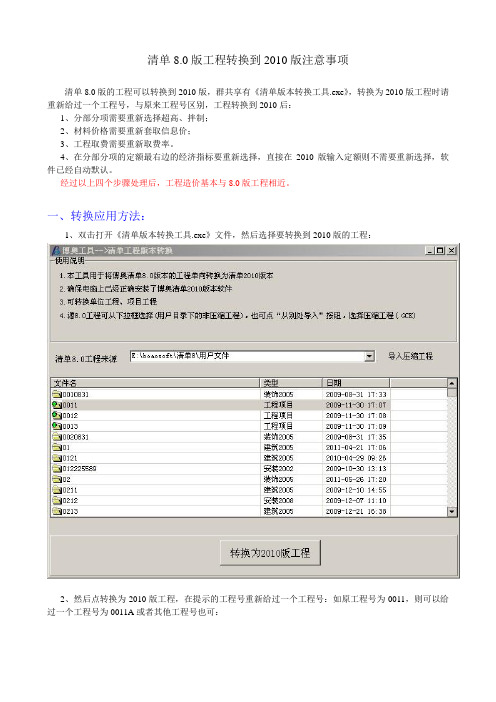Select file name 0020831
The image size is (496, 702).
[76, 437]
